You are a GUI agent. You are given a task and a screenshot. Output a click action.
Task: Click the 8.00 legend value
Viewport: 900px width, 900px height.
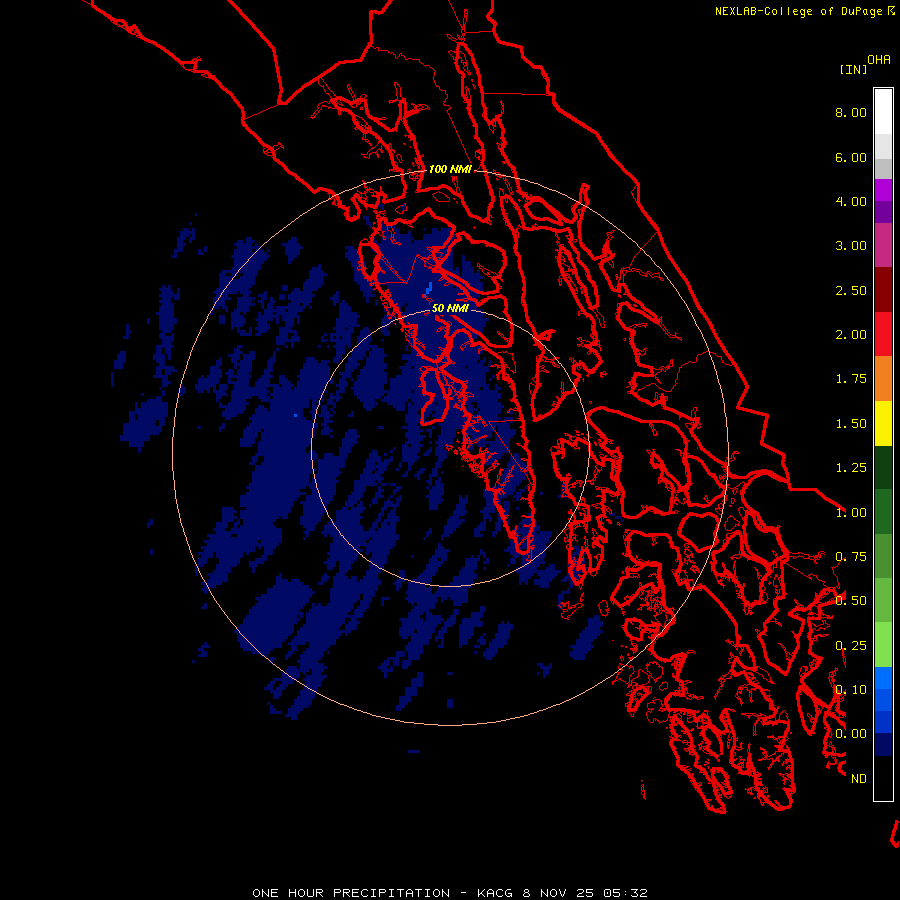851,112
